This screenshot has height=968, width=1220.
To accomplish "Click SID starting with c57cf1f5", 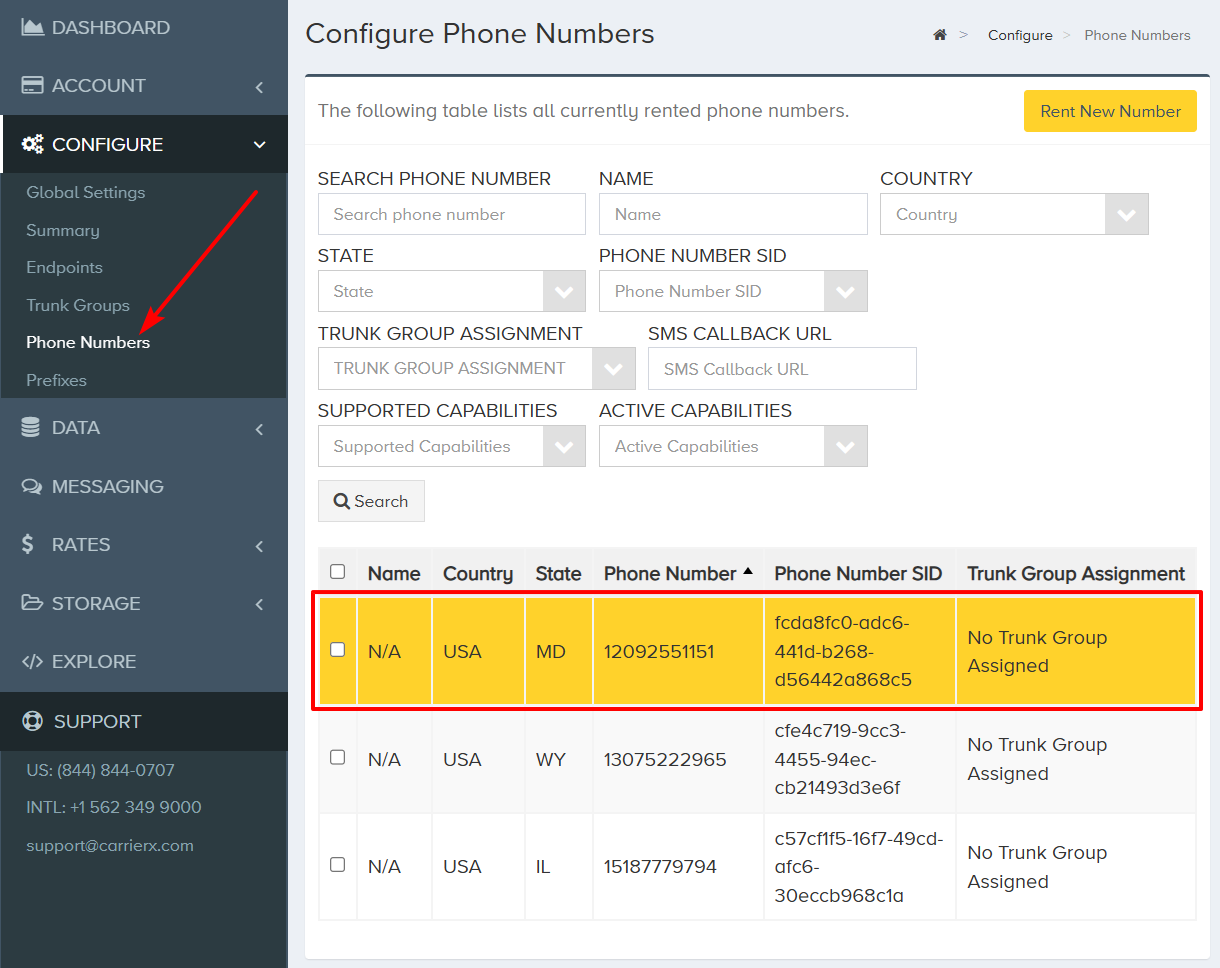I will [x=858, y=866].
